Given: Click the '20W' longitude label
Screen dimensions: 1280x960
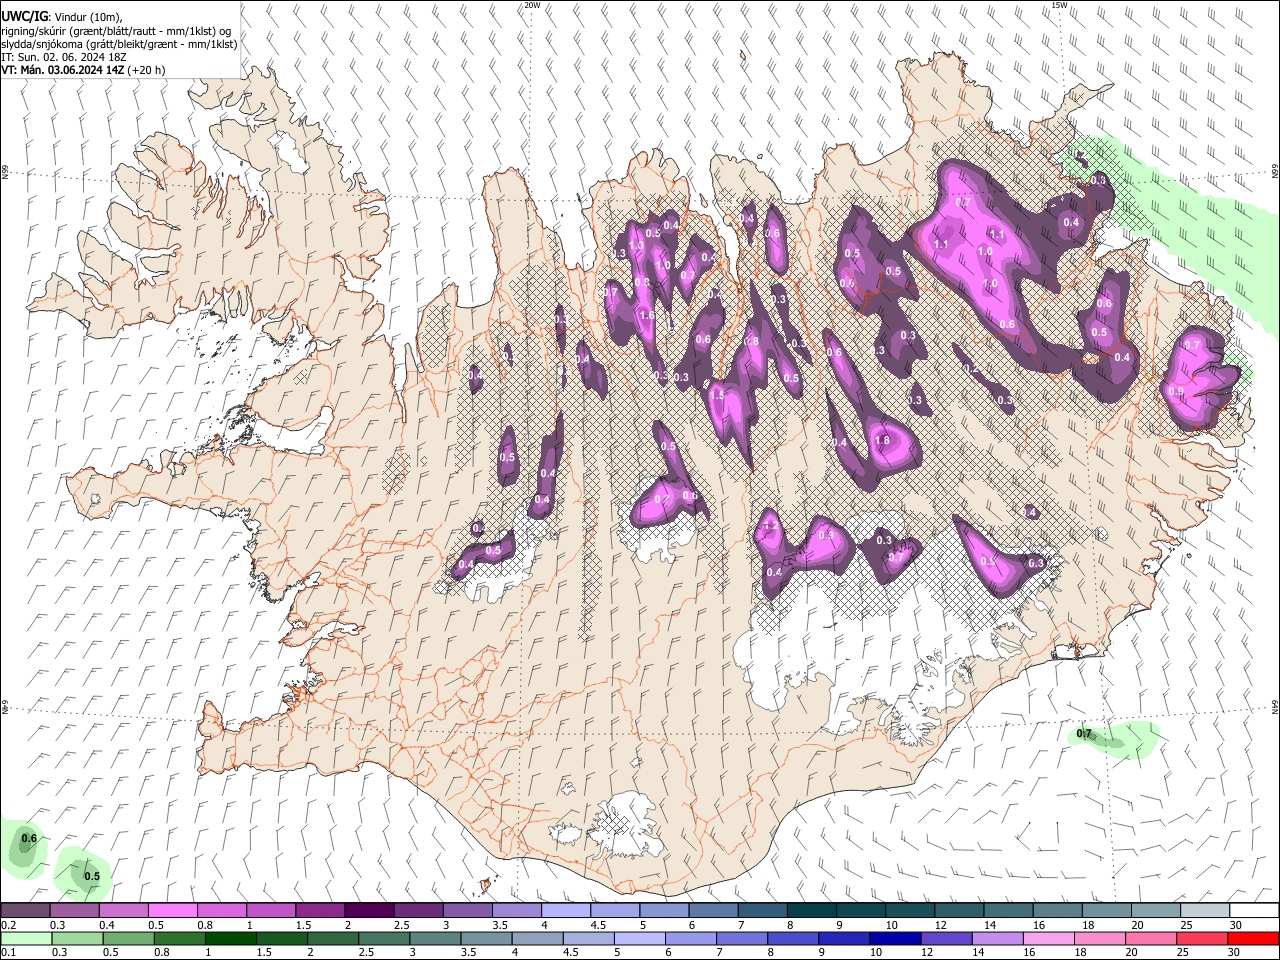Looking at the screenshot, I should pyautogui.click(x=532, y=5).
